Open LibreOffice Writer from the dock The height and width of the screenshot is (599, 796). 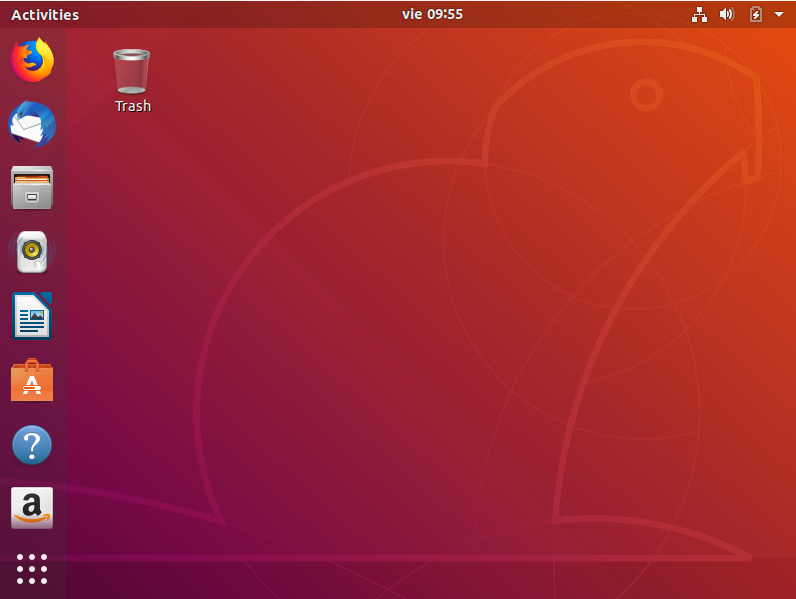click(x=32, y=316)
